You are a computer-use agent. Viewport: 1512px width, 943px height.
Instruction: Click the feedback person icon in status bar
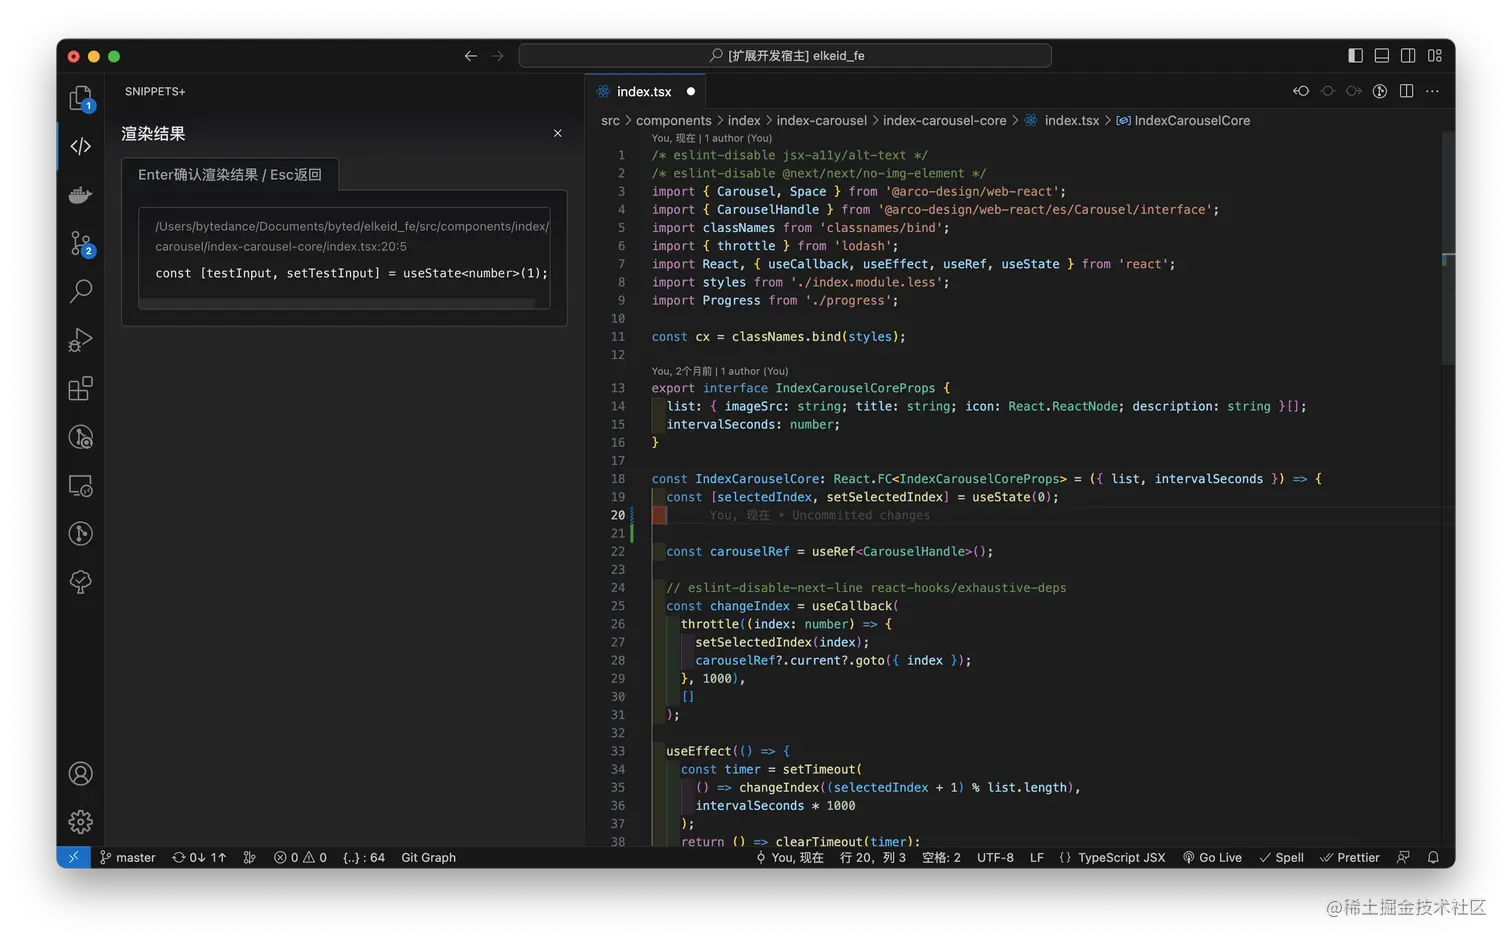coord(1404,857)
